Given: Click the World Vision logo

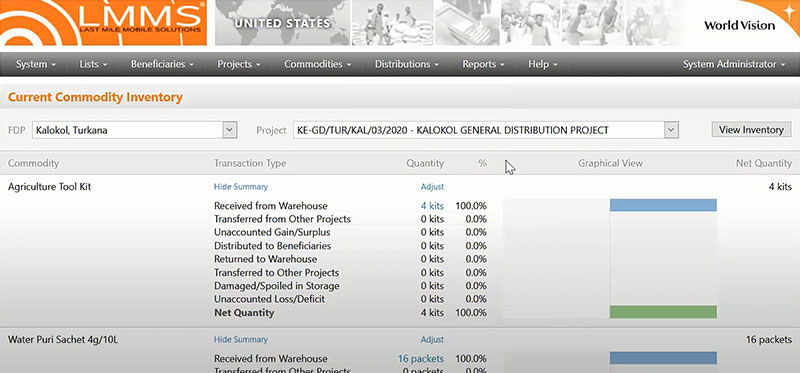Looking at the screenshot, I should point(739,25).
